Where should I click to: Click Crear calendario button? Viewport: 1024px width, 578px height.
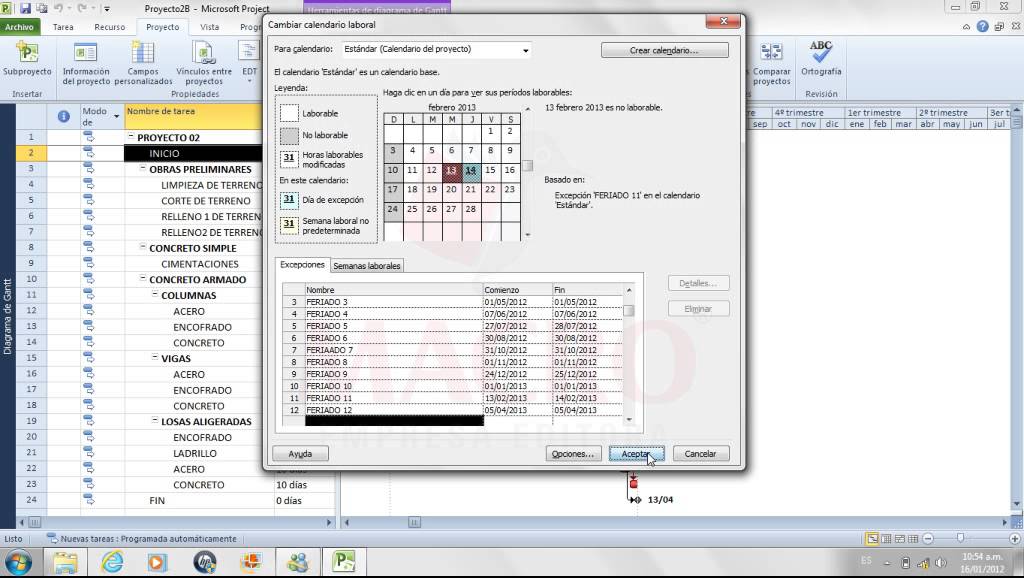click(664, 50)
